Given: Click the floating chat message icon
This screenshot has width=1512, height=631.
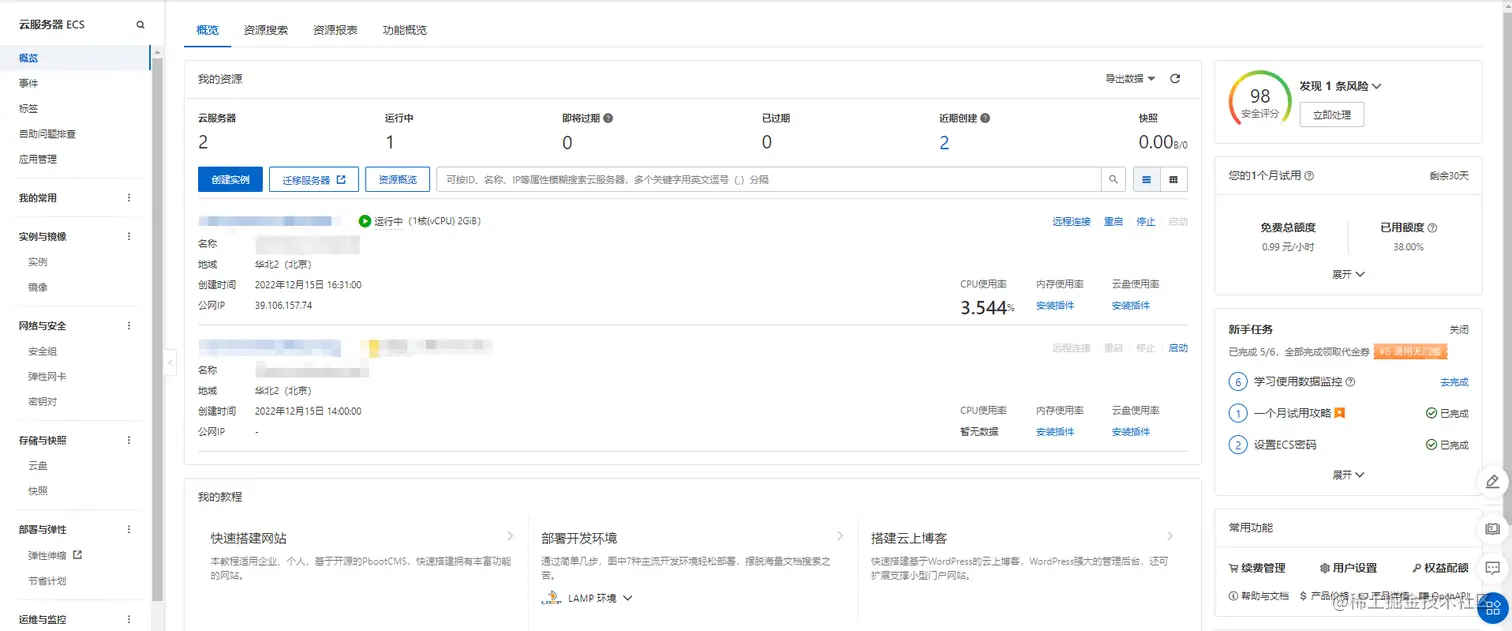Looking at the screenshot, I should [1492, 568].
